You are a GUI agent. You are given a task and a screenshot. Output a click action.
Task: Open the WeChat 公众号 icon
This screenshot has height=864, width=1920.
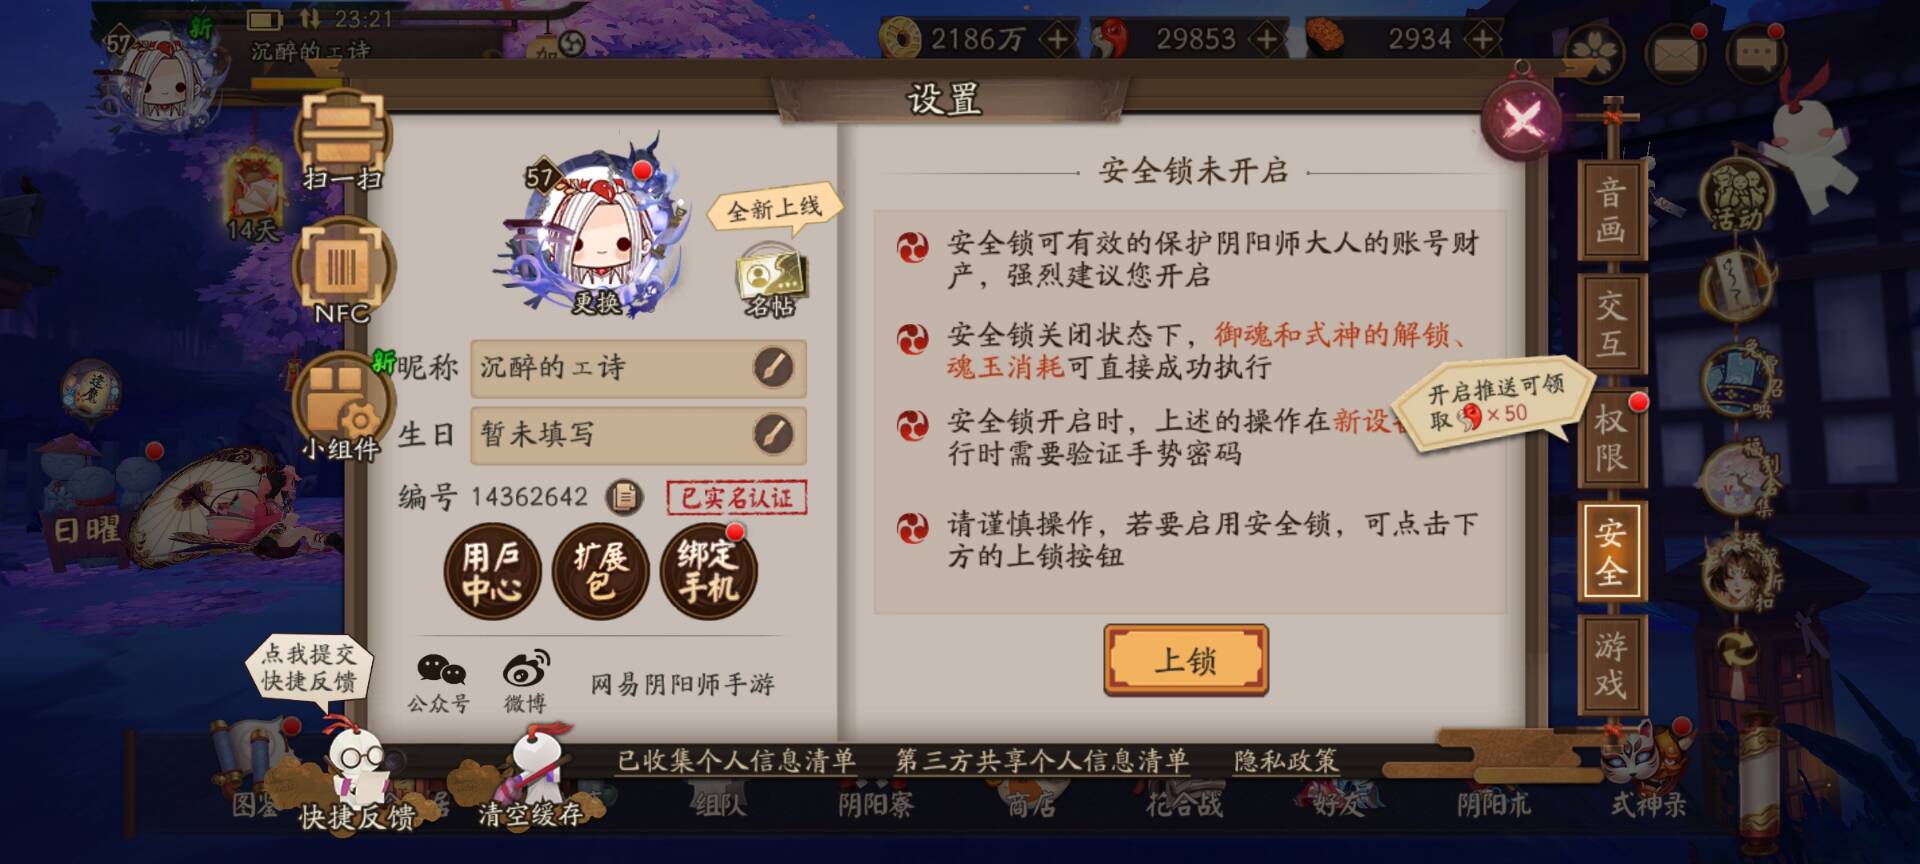(x=439, y=683)
